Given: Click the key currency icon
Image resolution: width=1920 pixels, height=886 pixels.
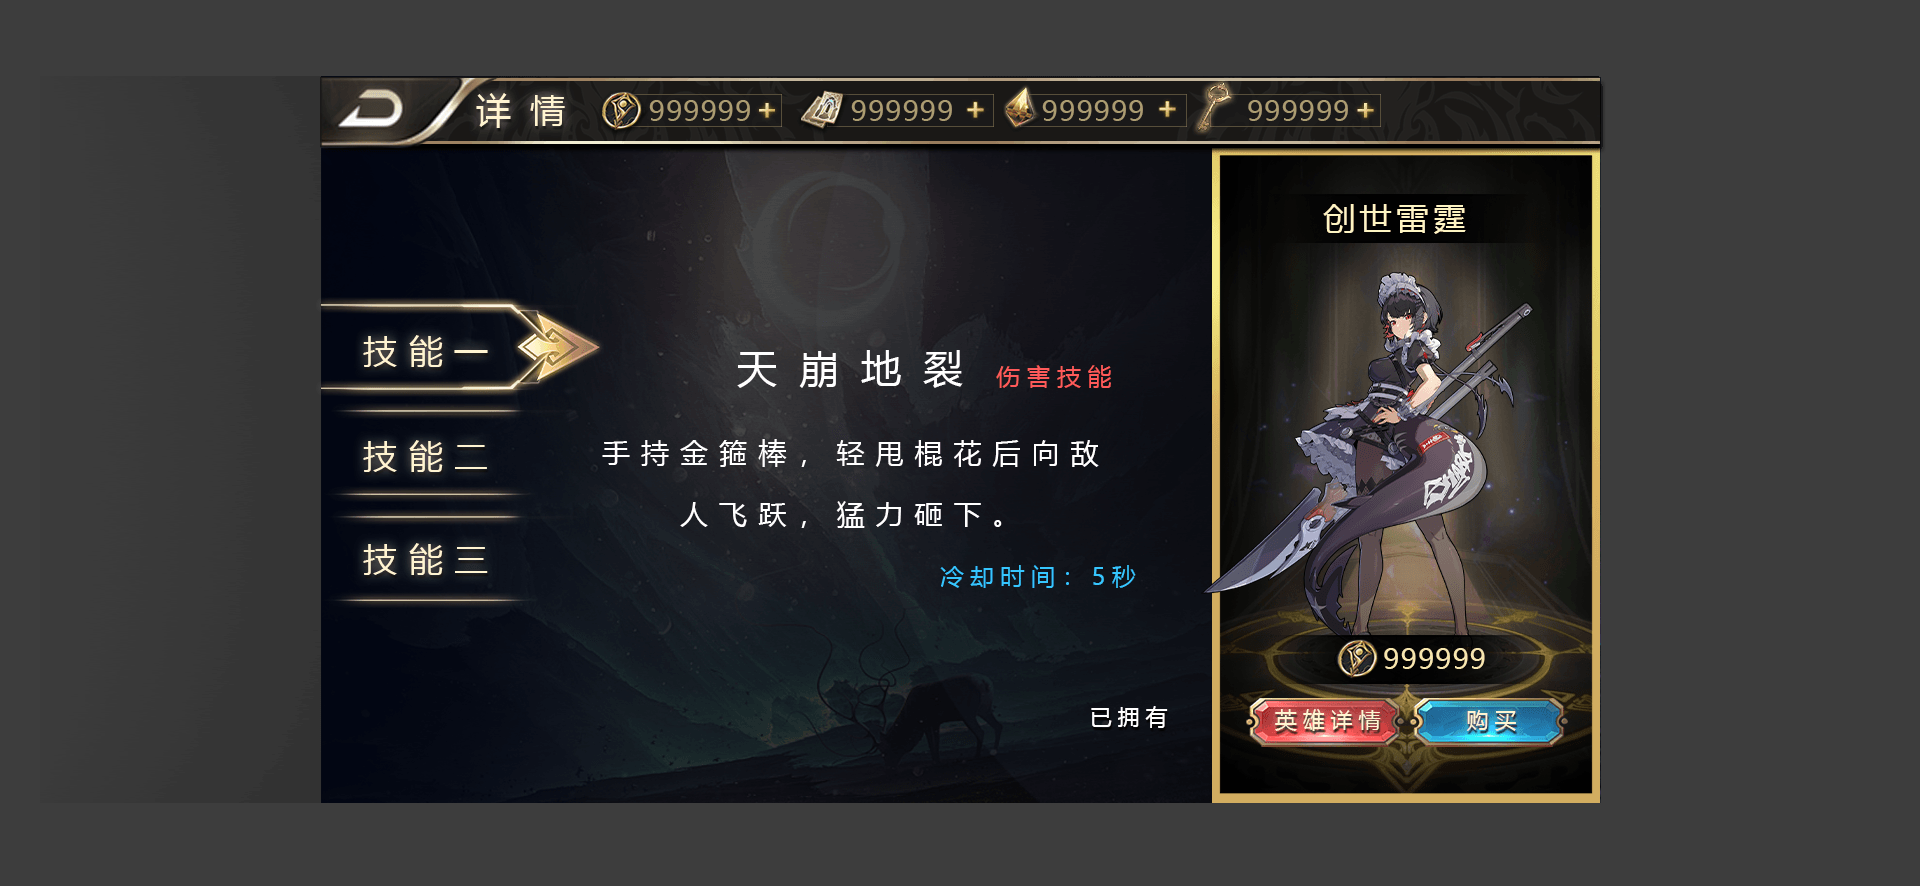Looking at the screenshot, I should pos(1215,107).
